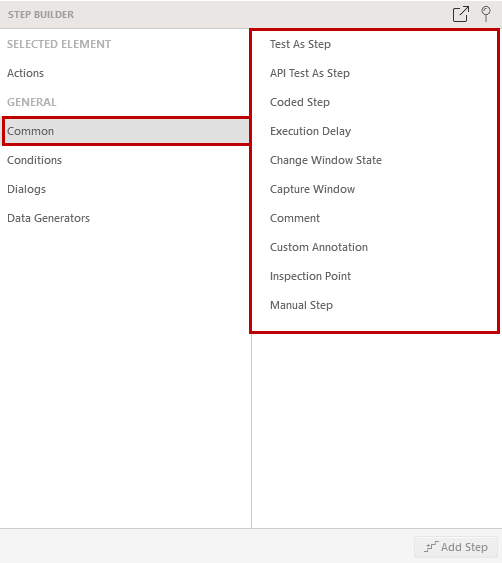Select the Comment step
This screenshot has height=563, width=502.
(295, 218)
